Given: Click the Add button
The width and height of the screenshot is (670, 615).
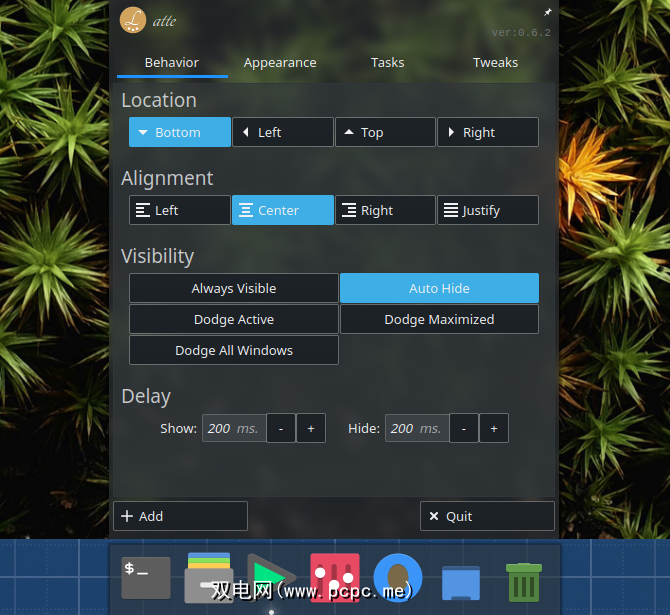Looking at the screenshot, I should point(180,516).
